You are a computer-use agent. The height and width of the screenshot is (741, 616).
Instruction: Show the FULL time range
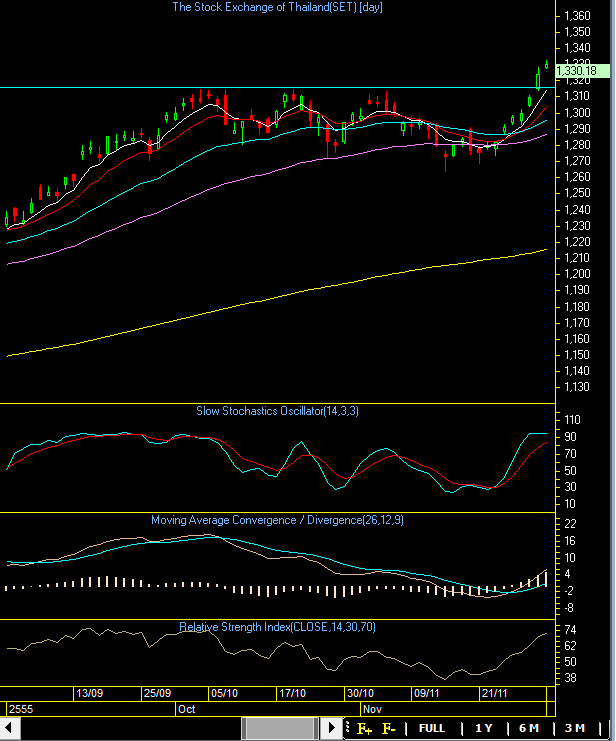(x=432, y=728)
